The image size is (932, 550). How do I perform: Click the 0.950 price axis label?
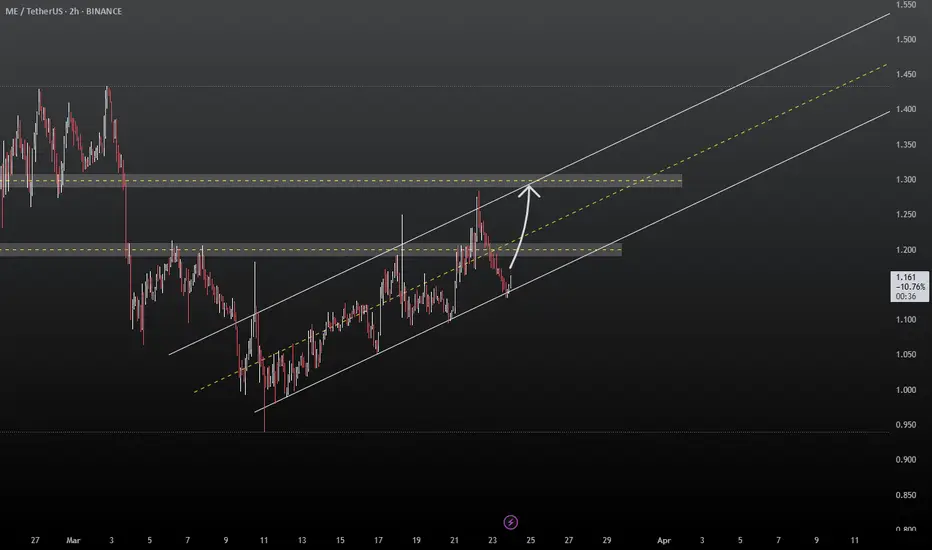pyautogui.click(x=906, y=425)
